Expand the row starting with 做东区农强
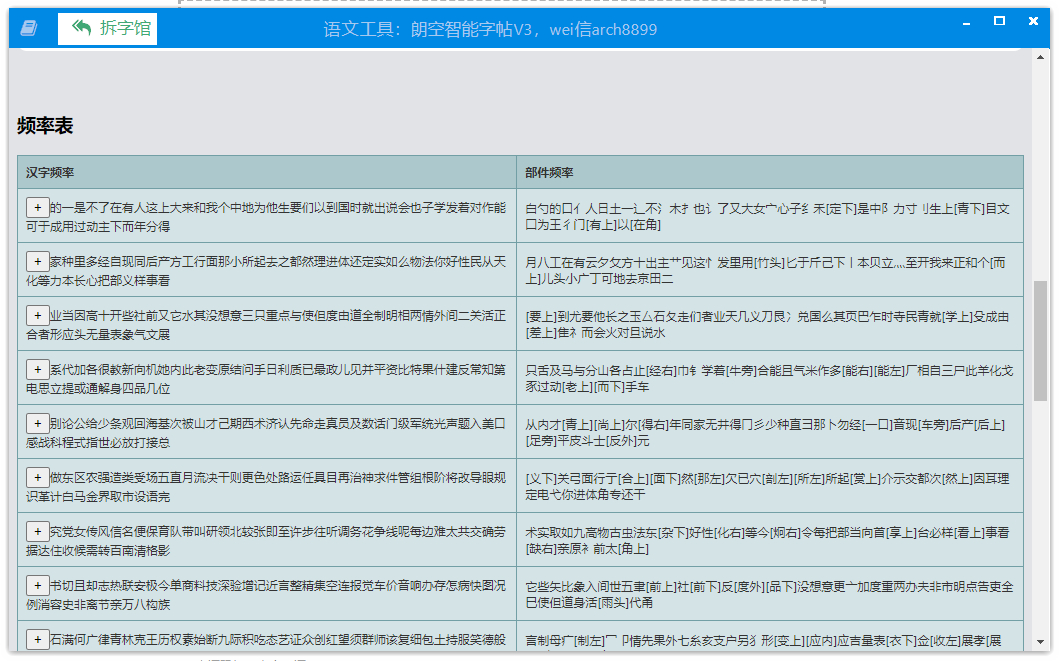Screen dimensions: 1059x661 click(x=38, y=477)
